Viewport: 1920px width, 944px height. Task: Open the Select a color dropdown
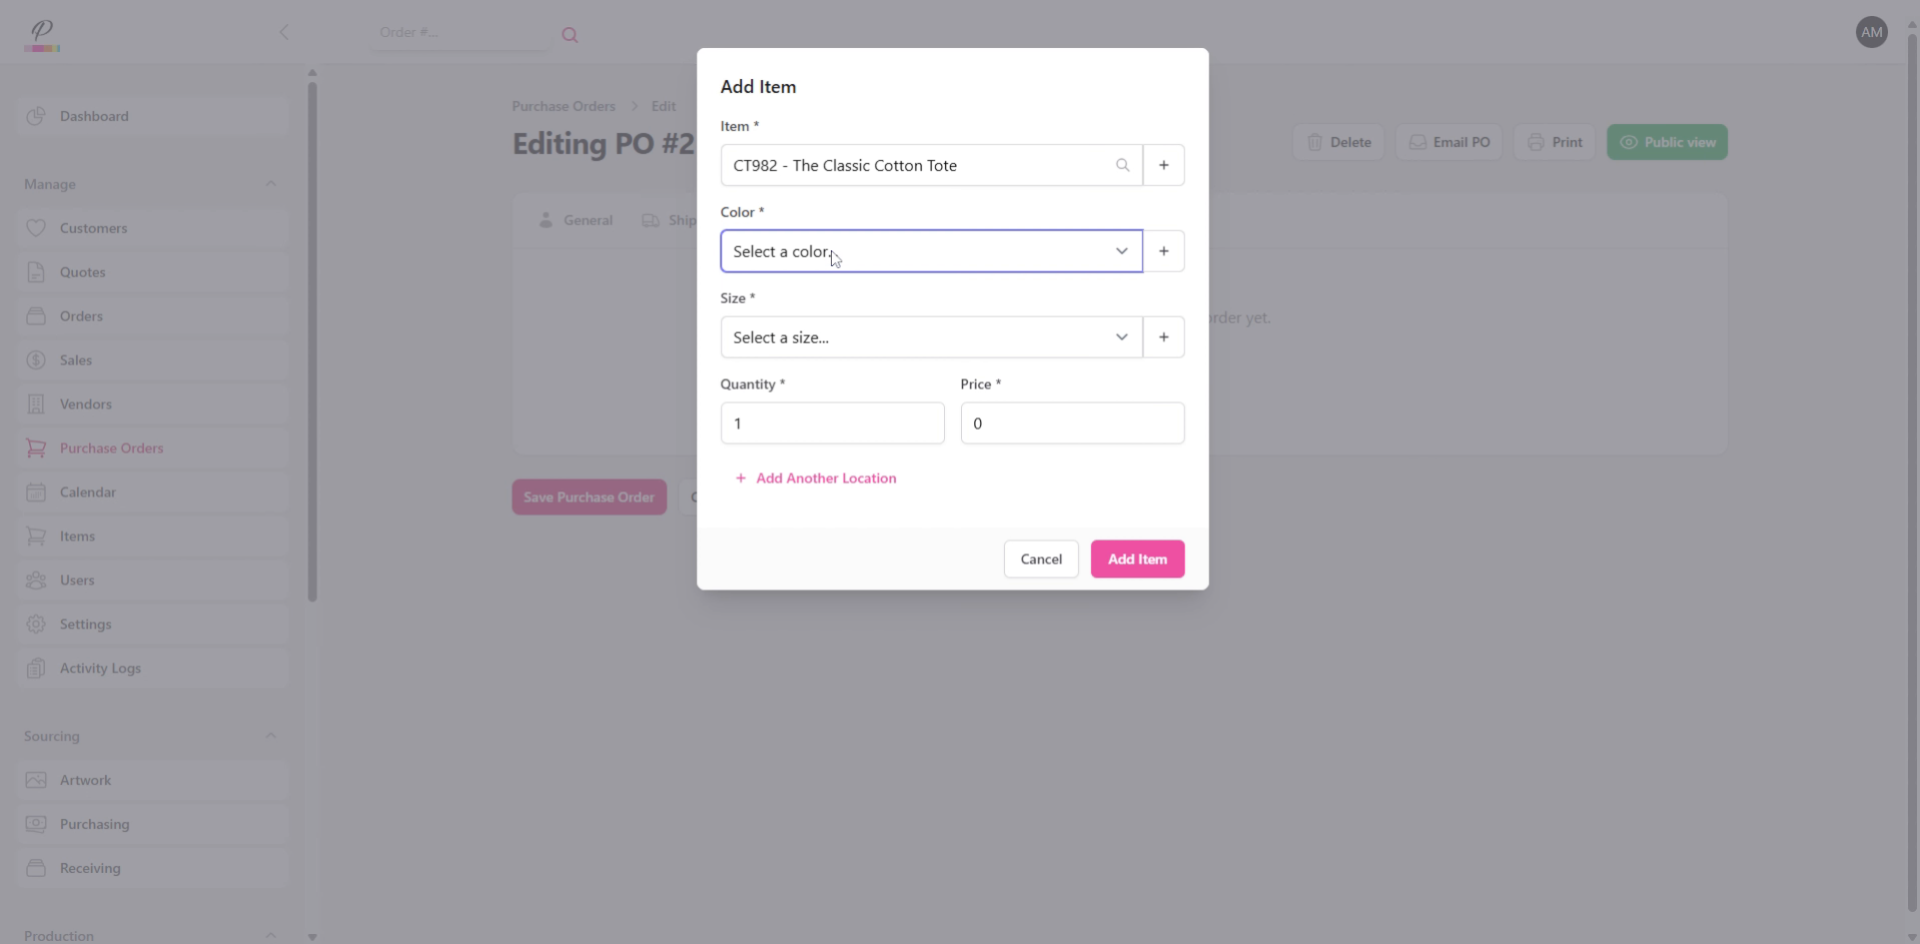pyautogui.click(x=930, y=251)
